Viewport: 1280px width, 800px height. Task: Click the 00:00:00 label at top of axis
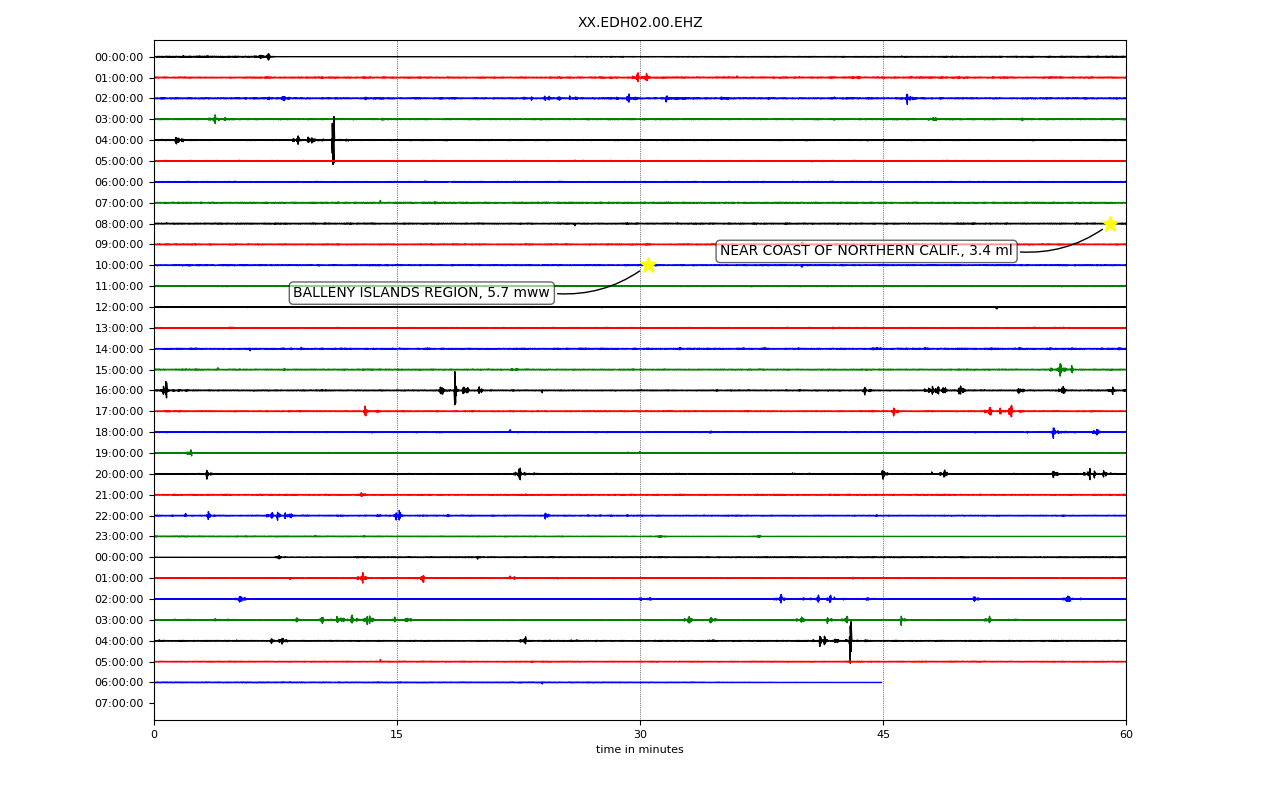point(119,57)
